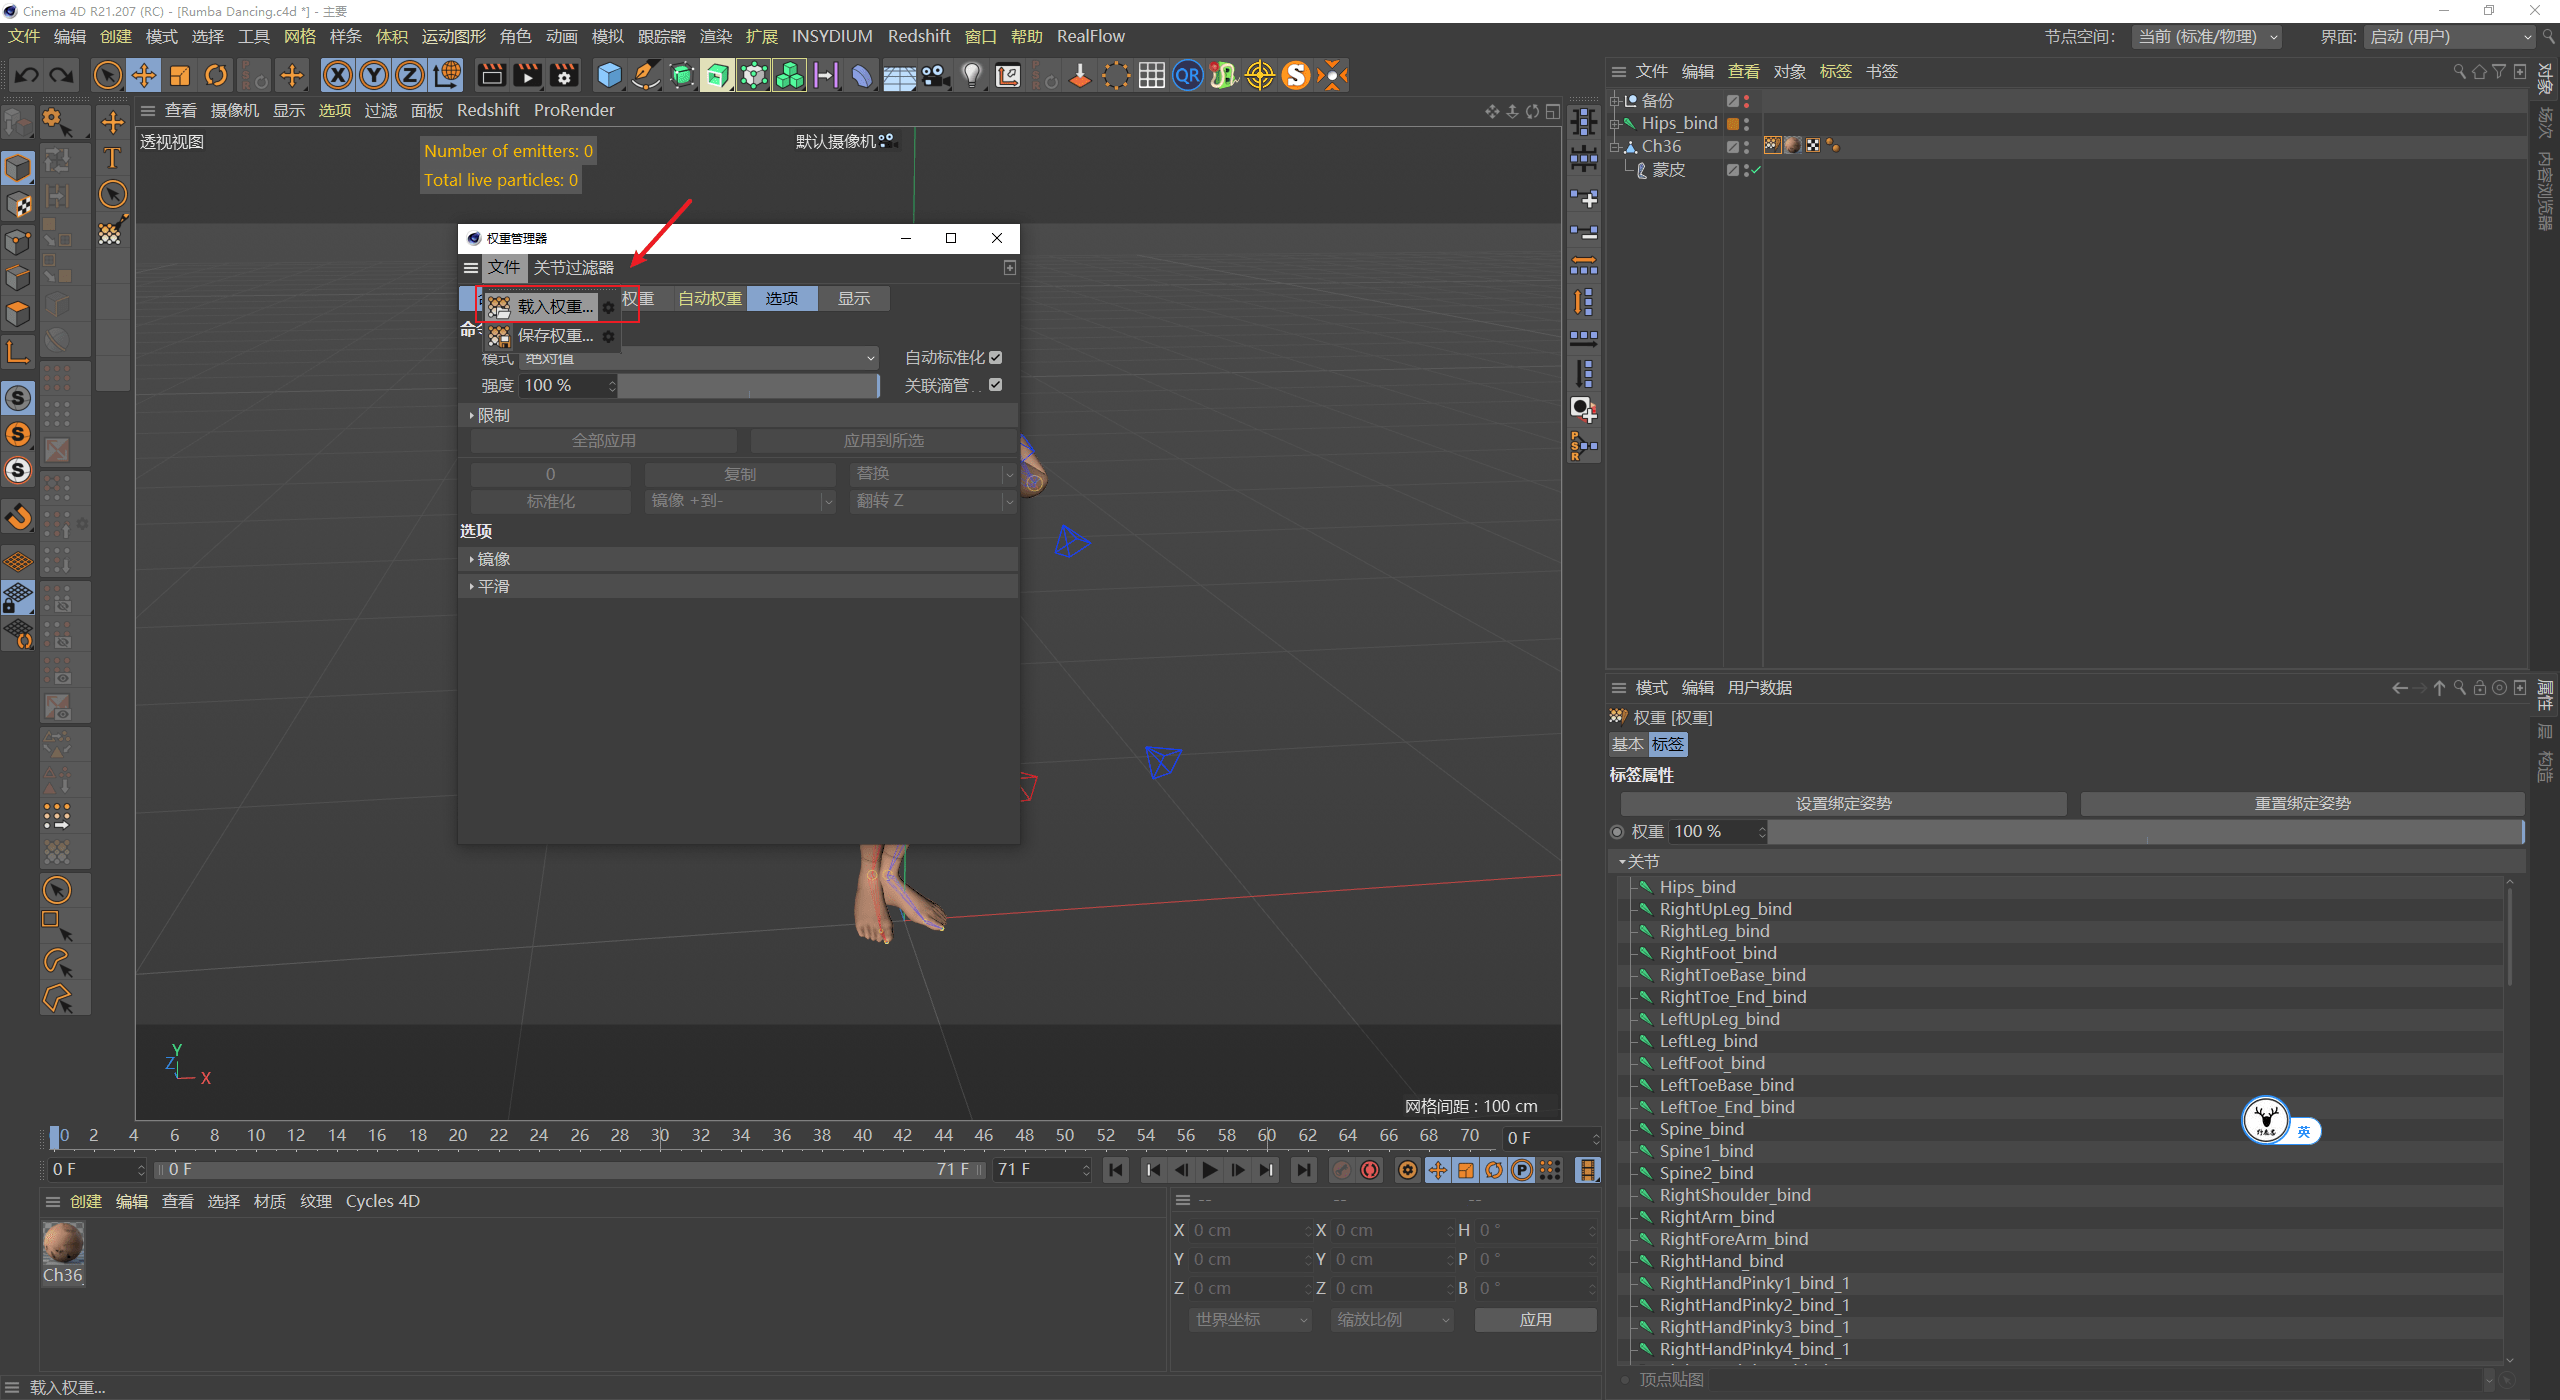Click the 载入权重 command in Weight Manager
Image resolution: width=2560 pixels, height=1400 pixels.
[552, 306]
